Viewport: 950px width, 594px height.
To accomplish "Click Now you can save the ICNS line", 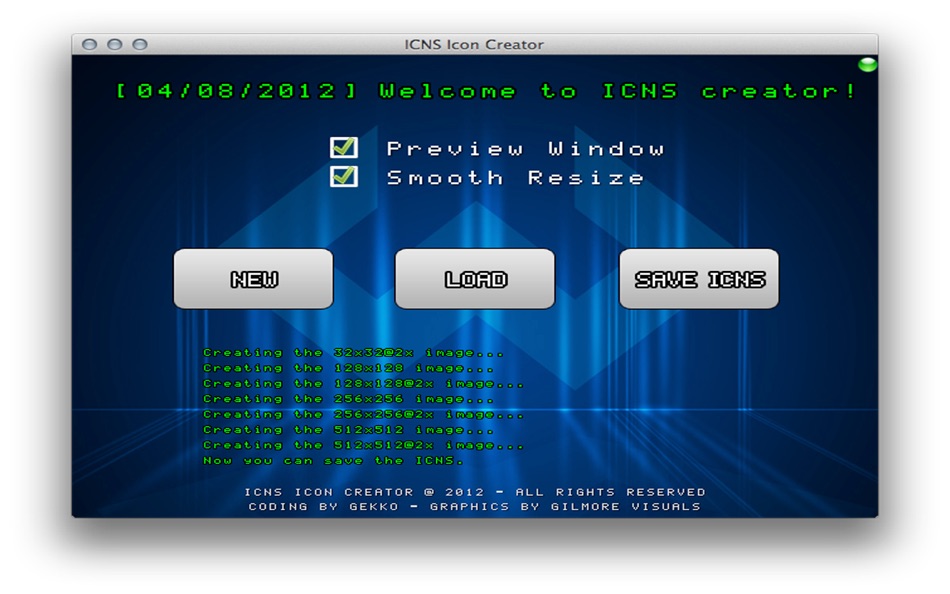I will (x=333, y=461).
